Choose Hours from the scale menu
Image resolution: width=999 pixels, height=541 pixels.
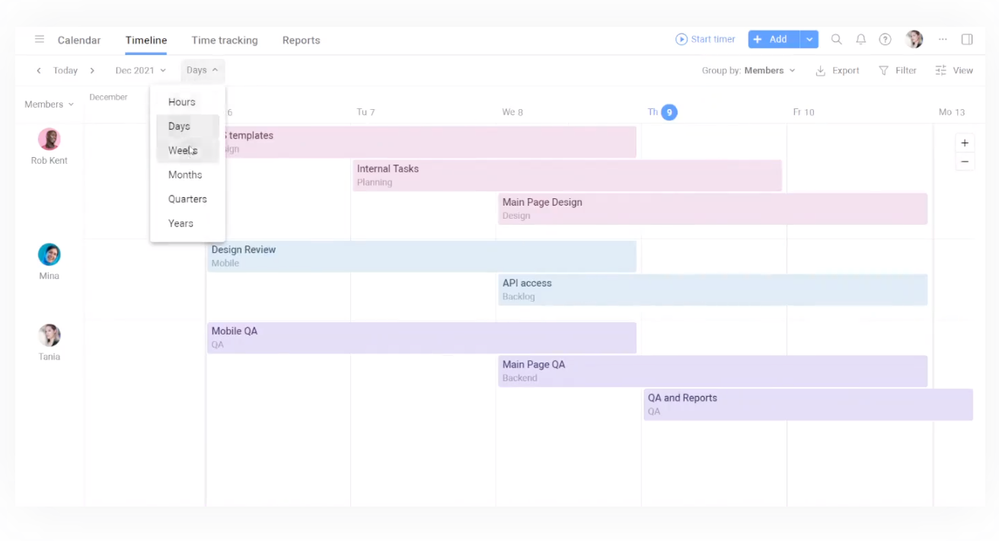click(188, 102)
